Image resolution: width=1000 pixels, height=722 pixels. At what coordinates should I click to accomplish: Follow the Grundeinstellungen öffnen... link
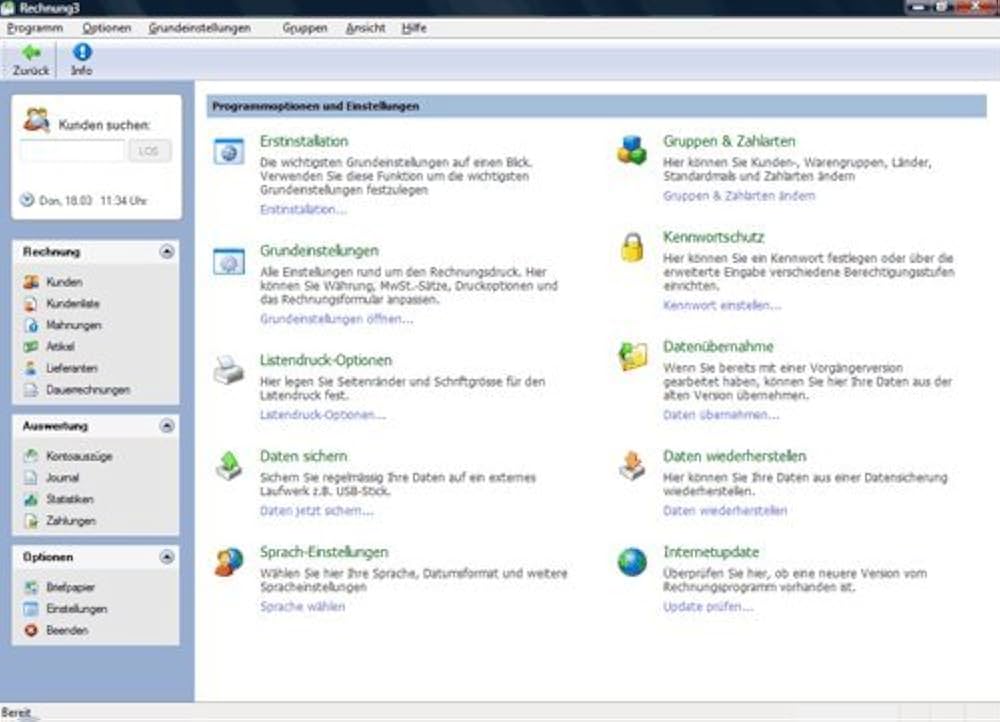(336, 319)
